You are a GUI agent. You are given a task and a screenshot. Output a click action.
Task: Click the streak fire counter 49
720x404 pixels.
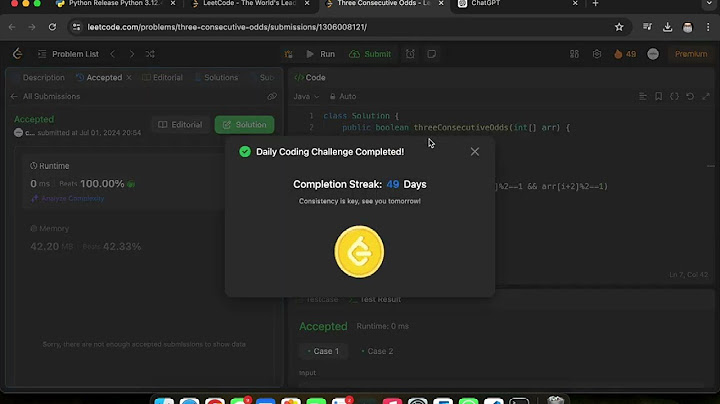click(625, 54)
